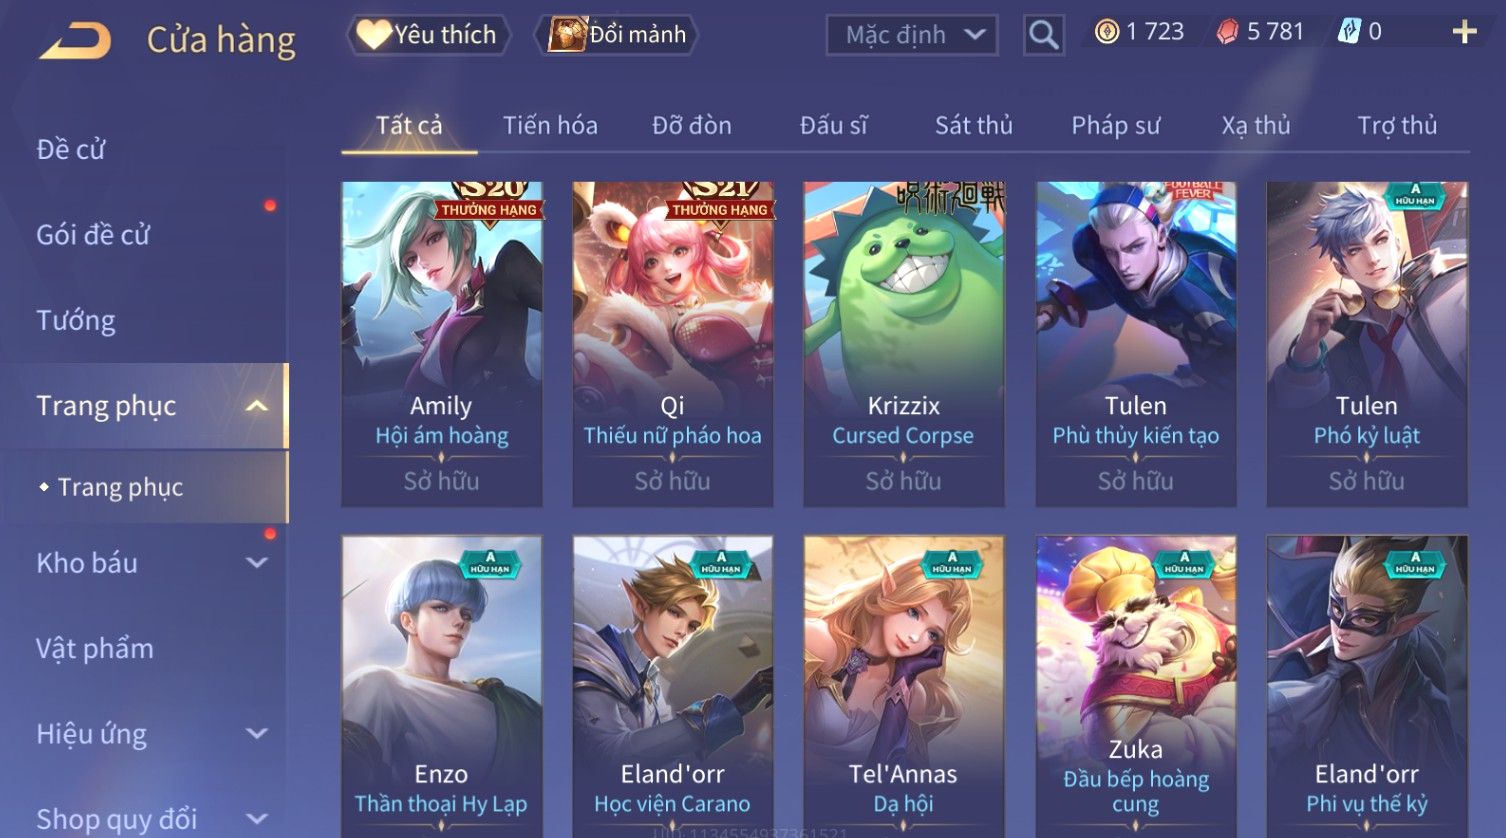Open Yêu thích heart favorites
Image resolution: width=1506 pixels, height=838 pixels.
[x=428, y=35]
